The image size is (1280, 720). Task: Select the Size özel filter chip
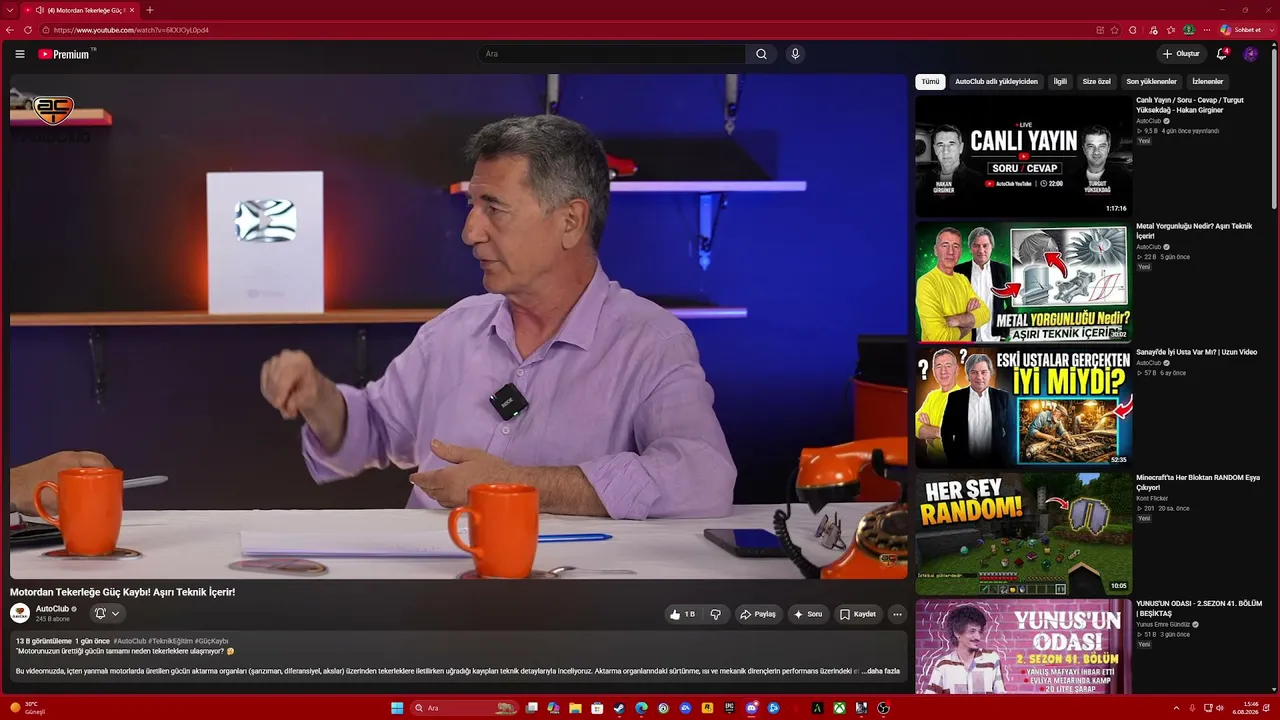1096,82
